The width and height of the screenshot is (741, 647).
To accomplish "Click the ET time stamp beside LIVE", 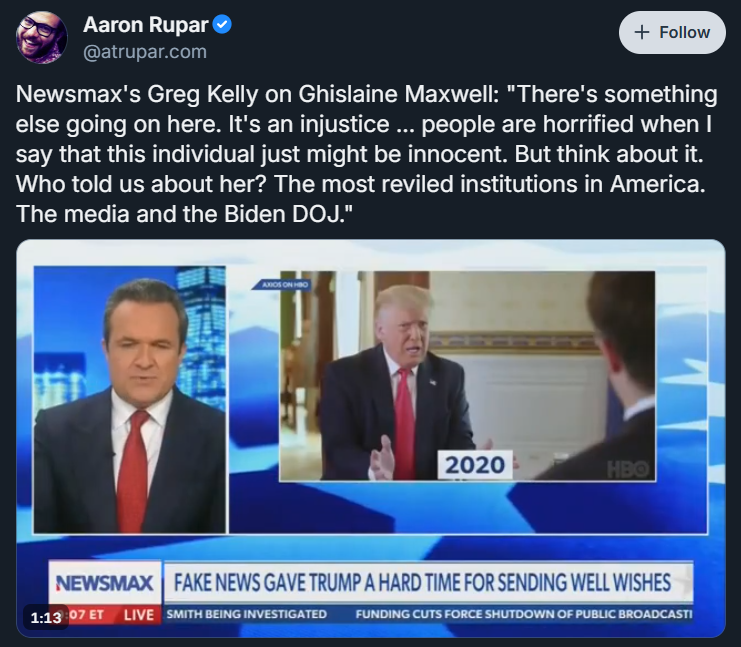I will 87,615.
